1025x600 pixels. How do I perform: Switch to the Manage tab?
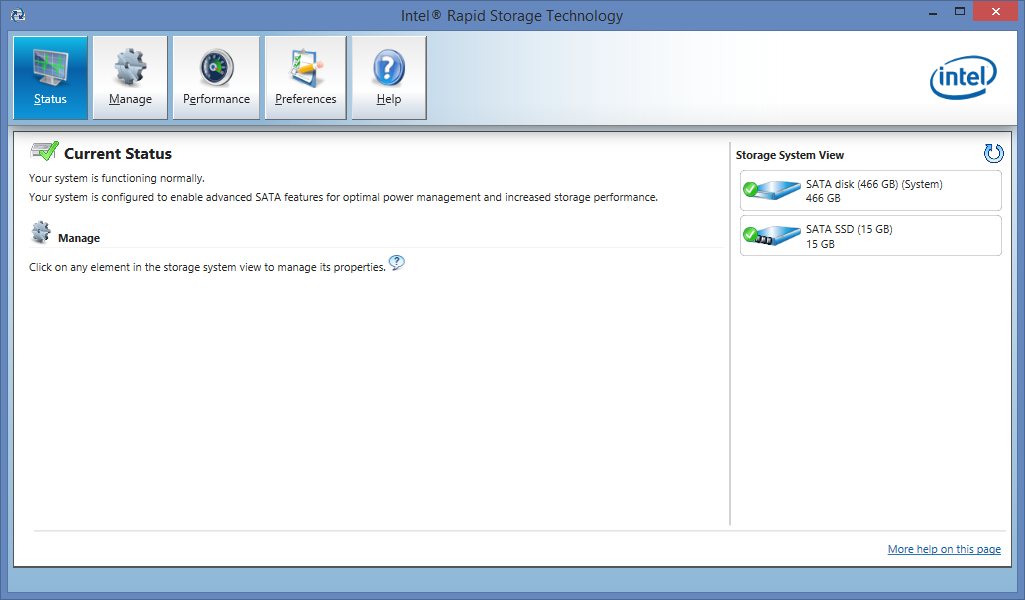[130, 78]
